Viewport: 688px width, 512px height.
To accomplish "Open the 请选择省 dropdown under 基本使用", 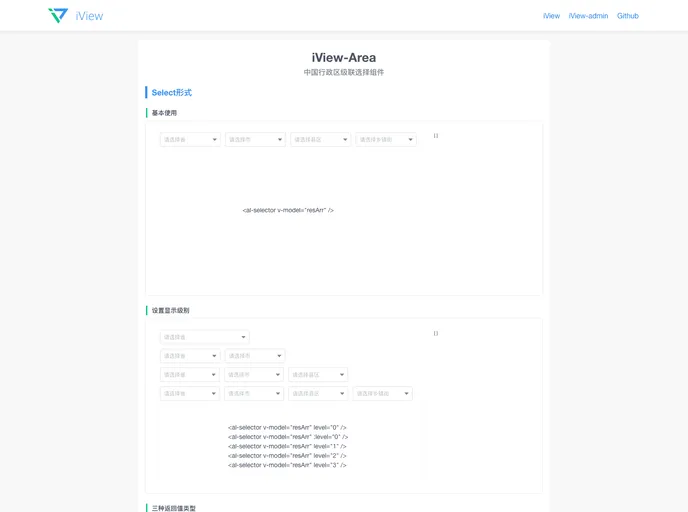I will pos(190,140).
